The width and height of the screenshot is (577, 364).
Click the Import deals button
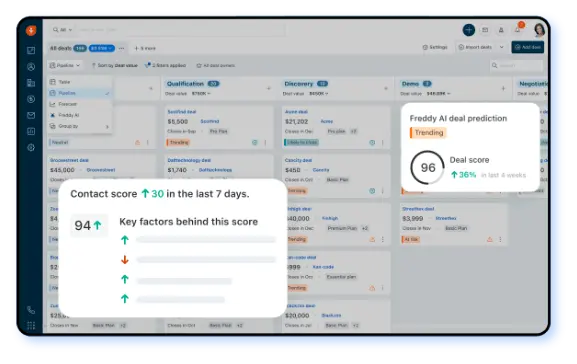(475, 47)
